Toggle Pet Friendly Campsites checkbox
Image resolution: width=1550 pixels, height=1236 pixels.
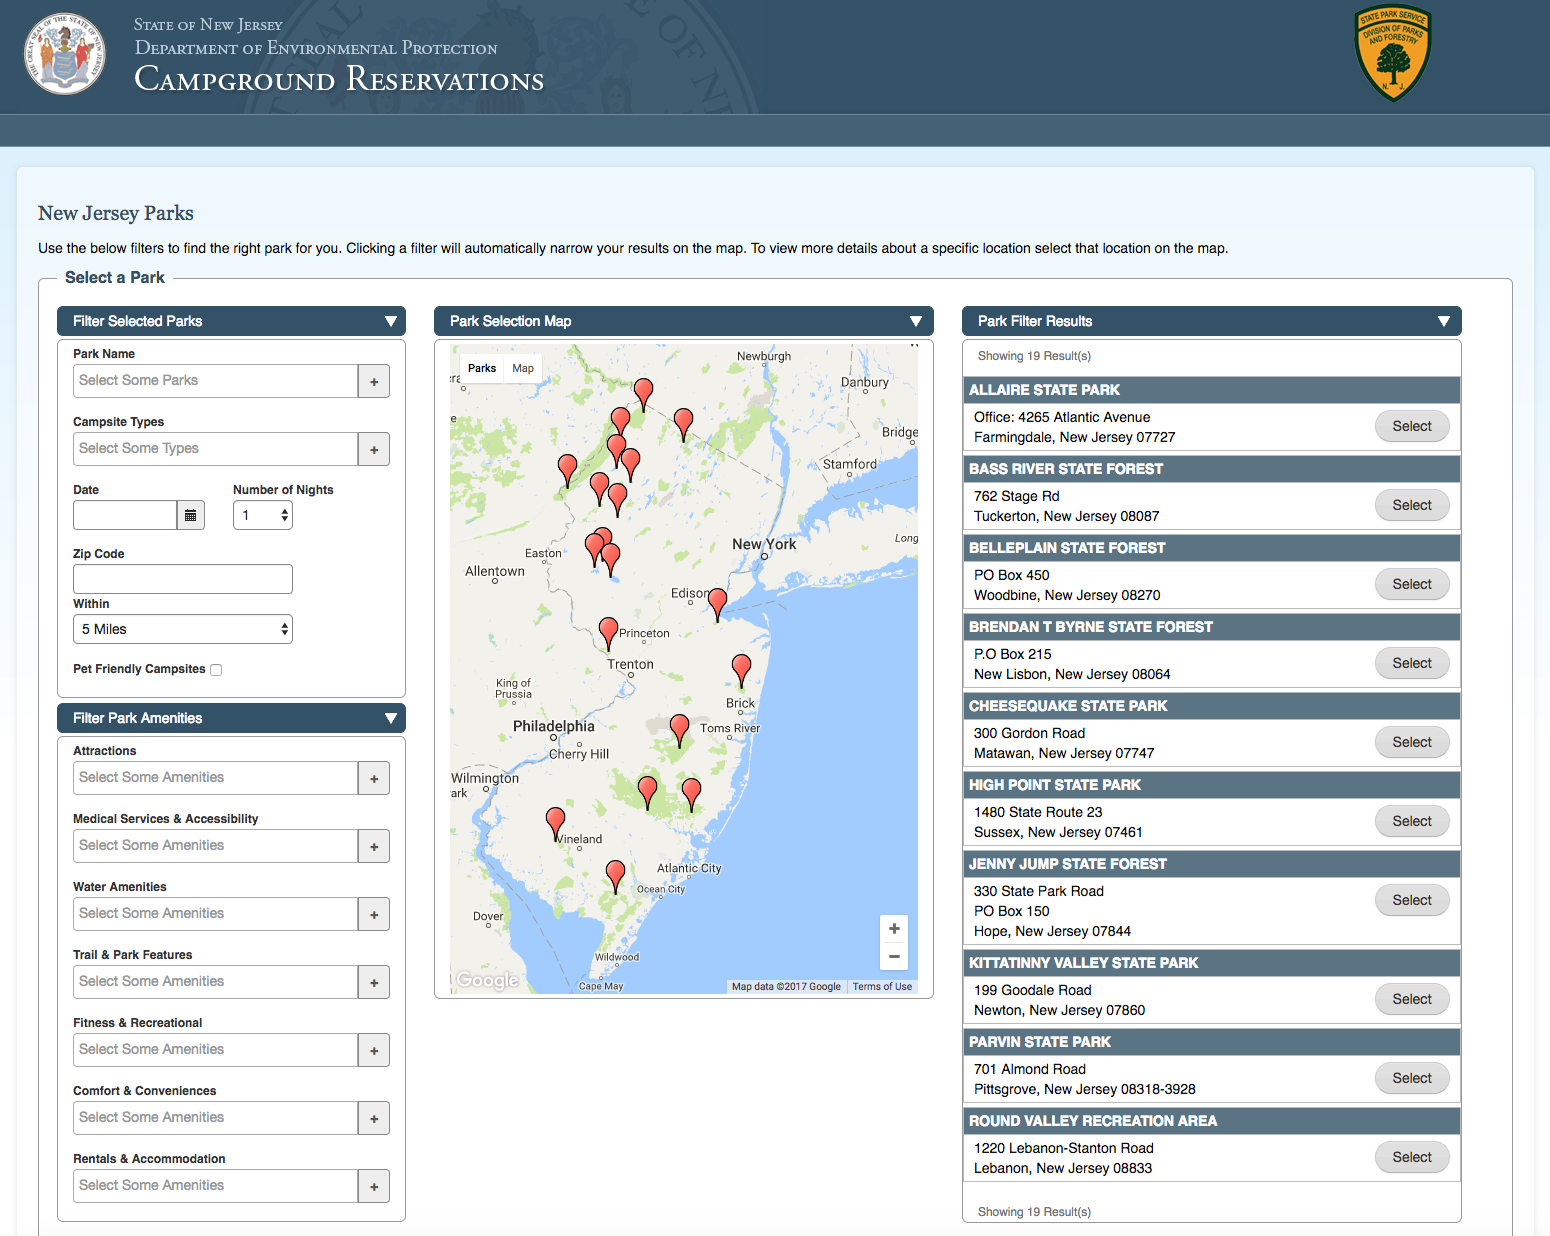[216, 670]
